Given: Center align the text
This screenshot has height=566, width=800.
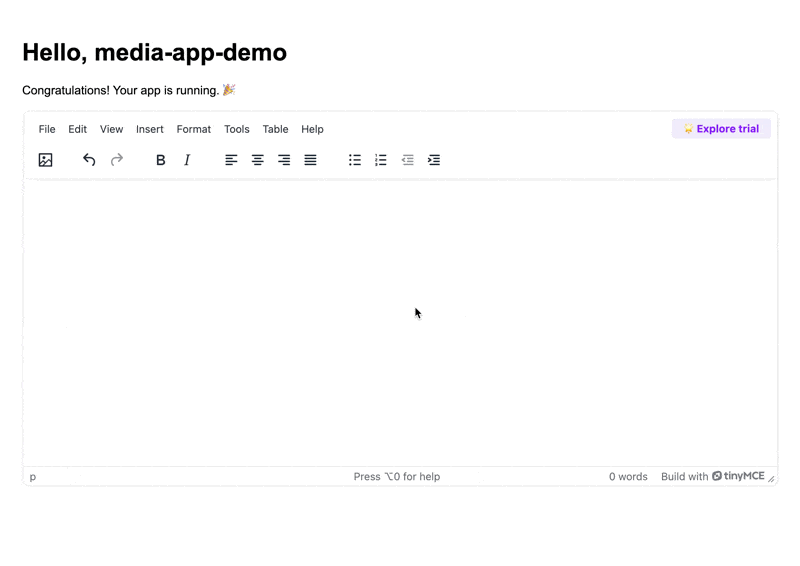Looking at the screenshot, I should 258,160.
